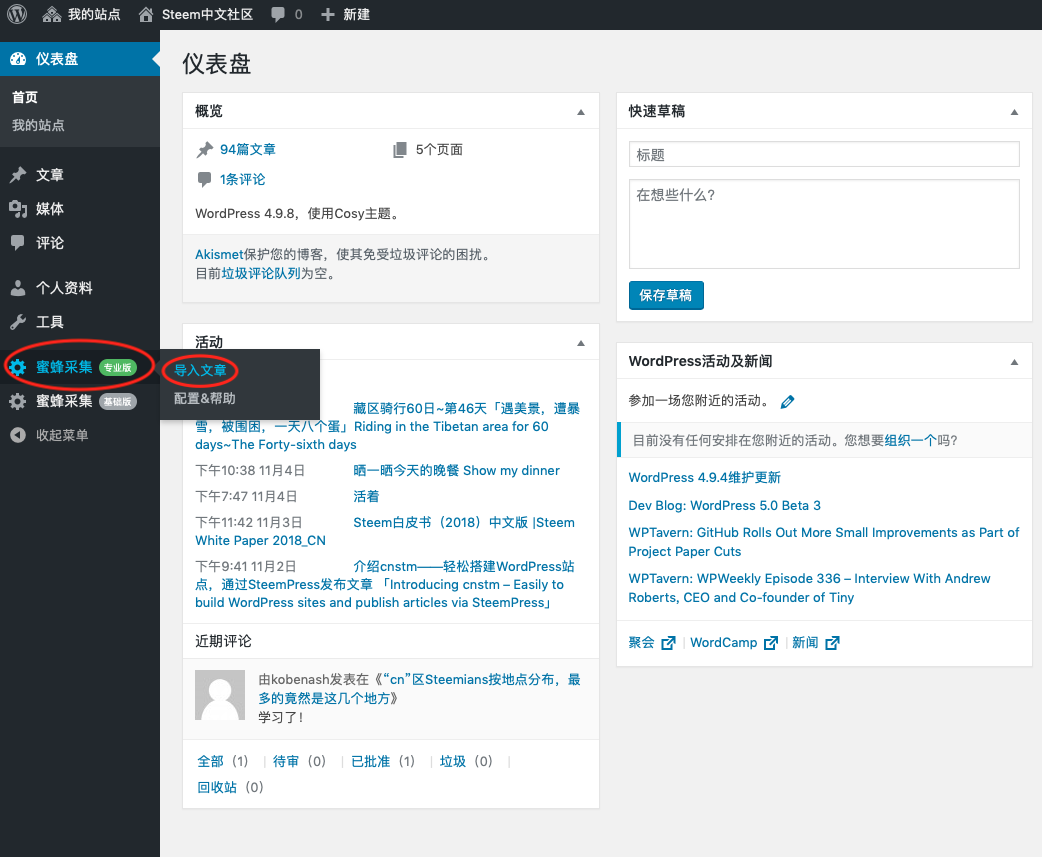Collapse the 概览 panel

[x=581, y=112]
